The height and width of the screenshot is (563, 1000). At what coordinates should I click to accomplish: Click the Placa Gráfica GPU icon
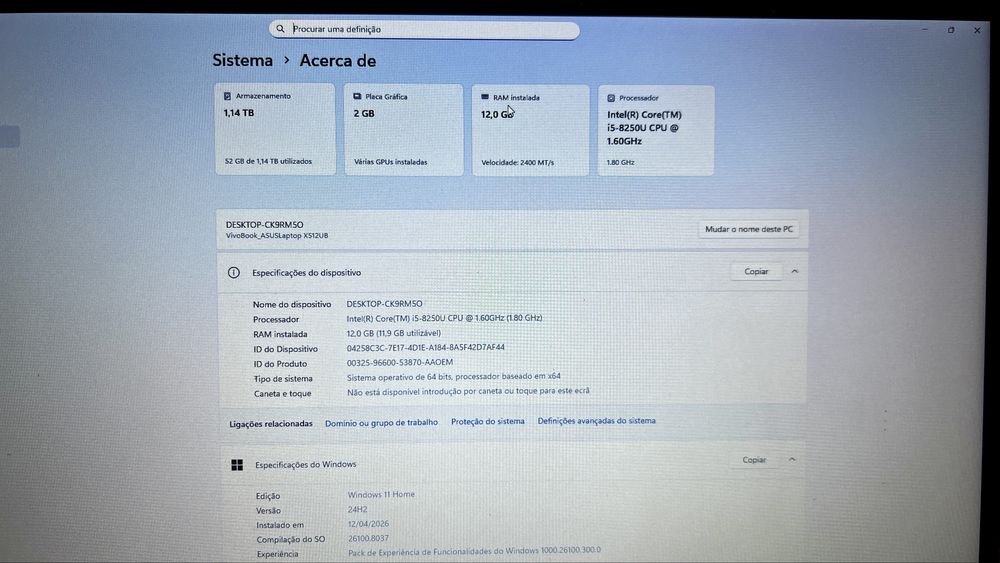(x=357, y=97)
